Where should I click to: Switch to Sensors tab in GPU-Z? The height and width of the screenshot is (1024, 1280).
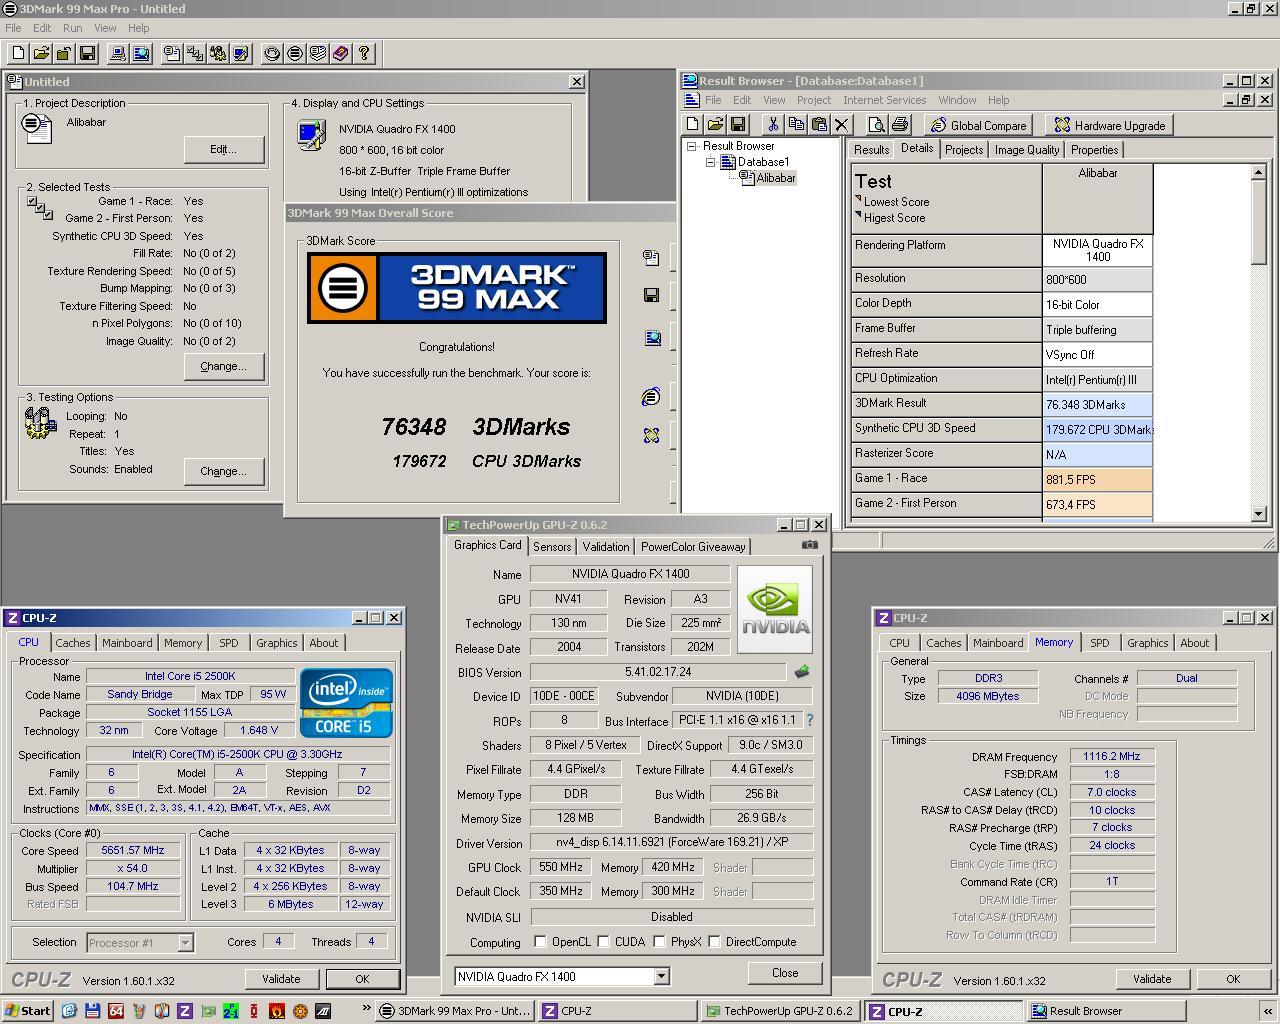(552, 547)
